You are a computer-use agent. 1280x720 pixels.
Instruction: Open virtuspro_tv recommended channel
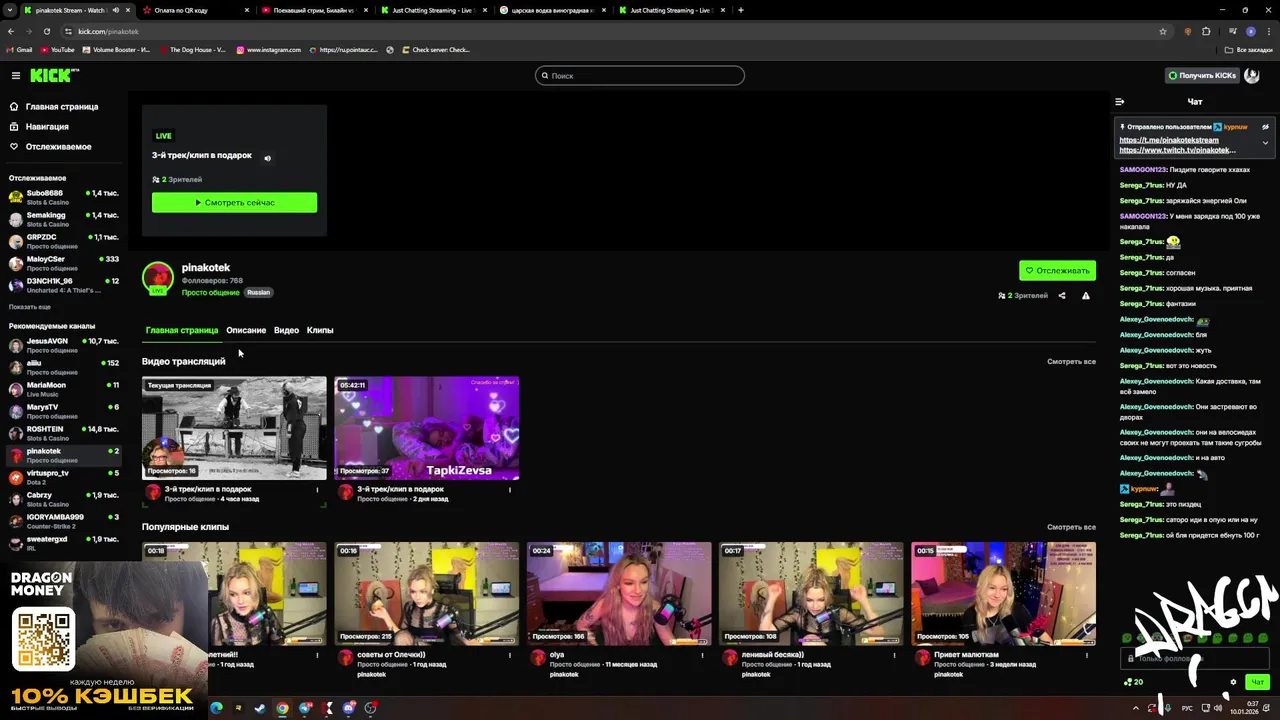click(64, 477)
